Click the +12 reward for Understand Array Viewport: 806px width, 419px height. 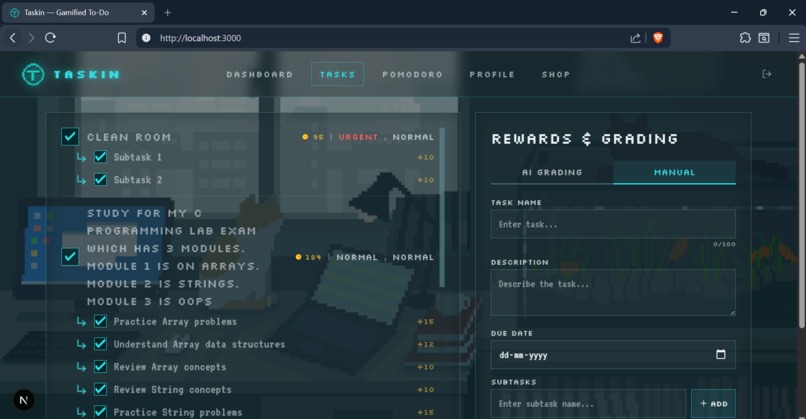click(426, 344)
